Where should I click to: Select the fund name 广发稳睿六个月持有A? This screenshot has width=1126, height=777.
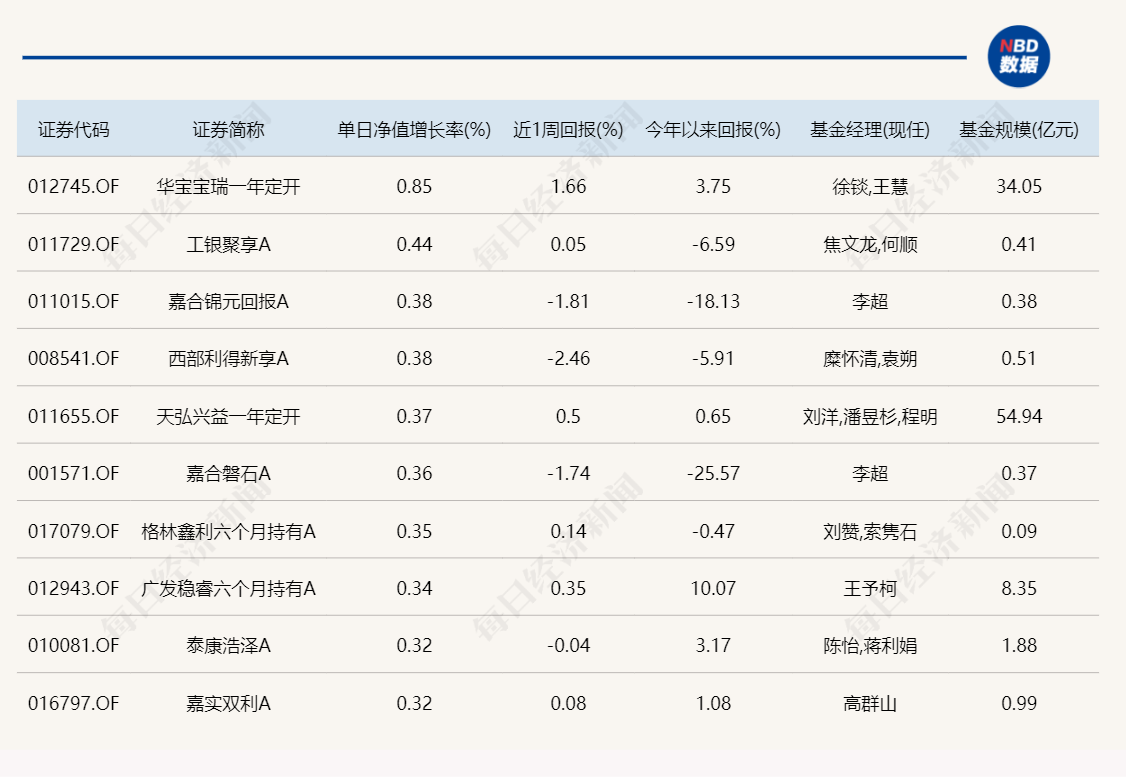coord(228,588)
